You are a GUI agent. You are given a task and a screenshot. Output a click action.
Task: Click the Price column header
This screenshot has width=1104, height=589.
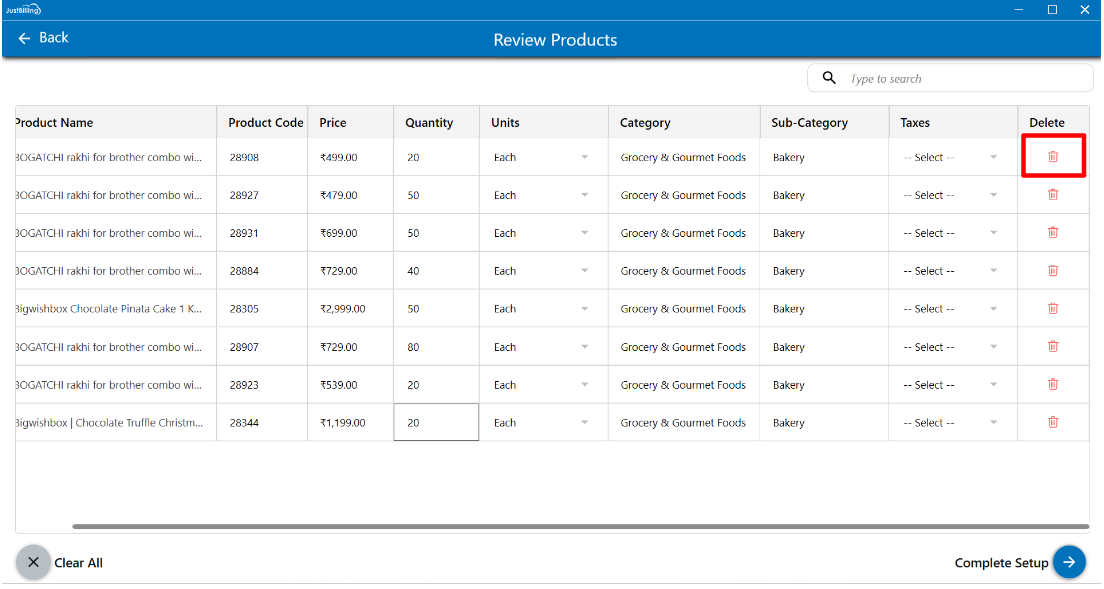pyautogui.click(x=333, y=123)
